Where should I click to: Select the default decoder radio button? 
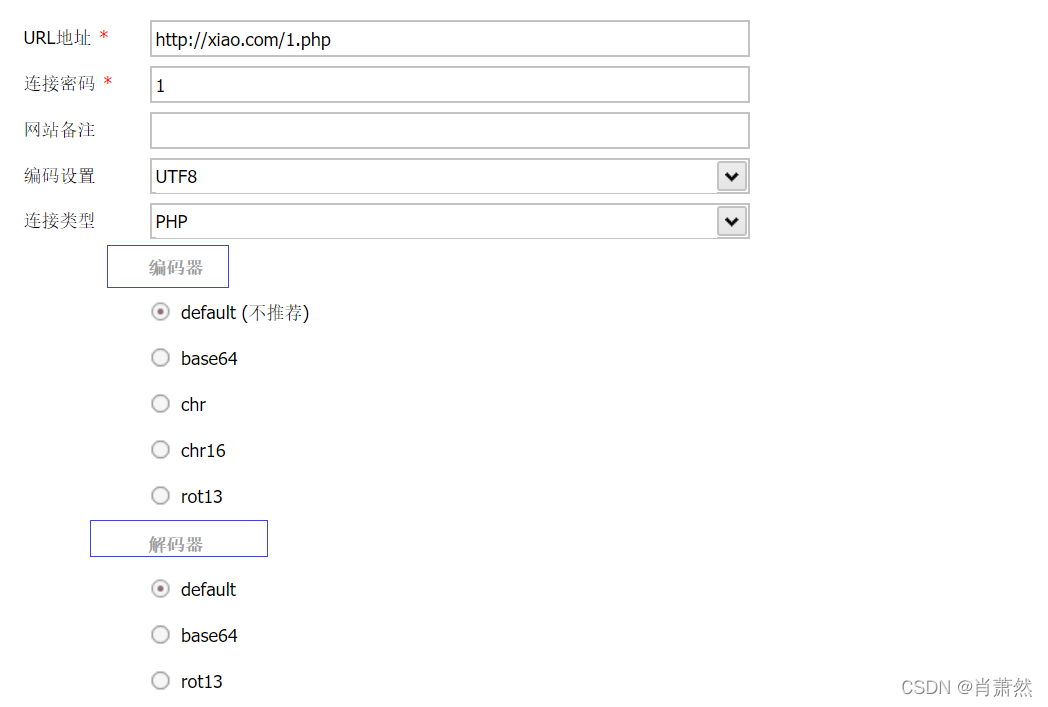point(160,589)
